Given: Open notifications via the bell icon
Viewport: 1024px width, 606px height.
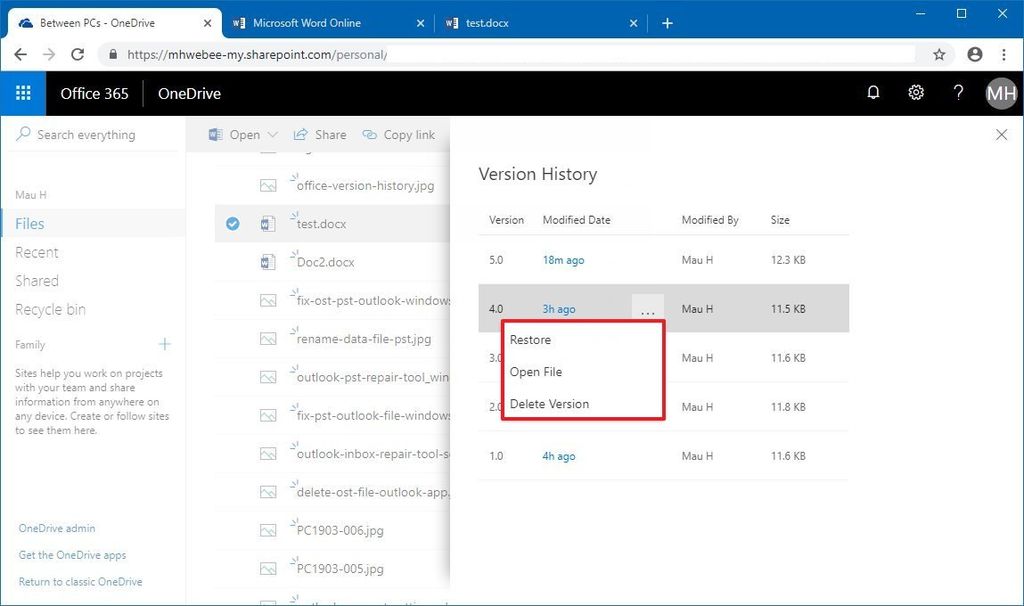Looking at the screenshot, I should tap(873, 93).
